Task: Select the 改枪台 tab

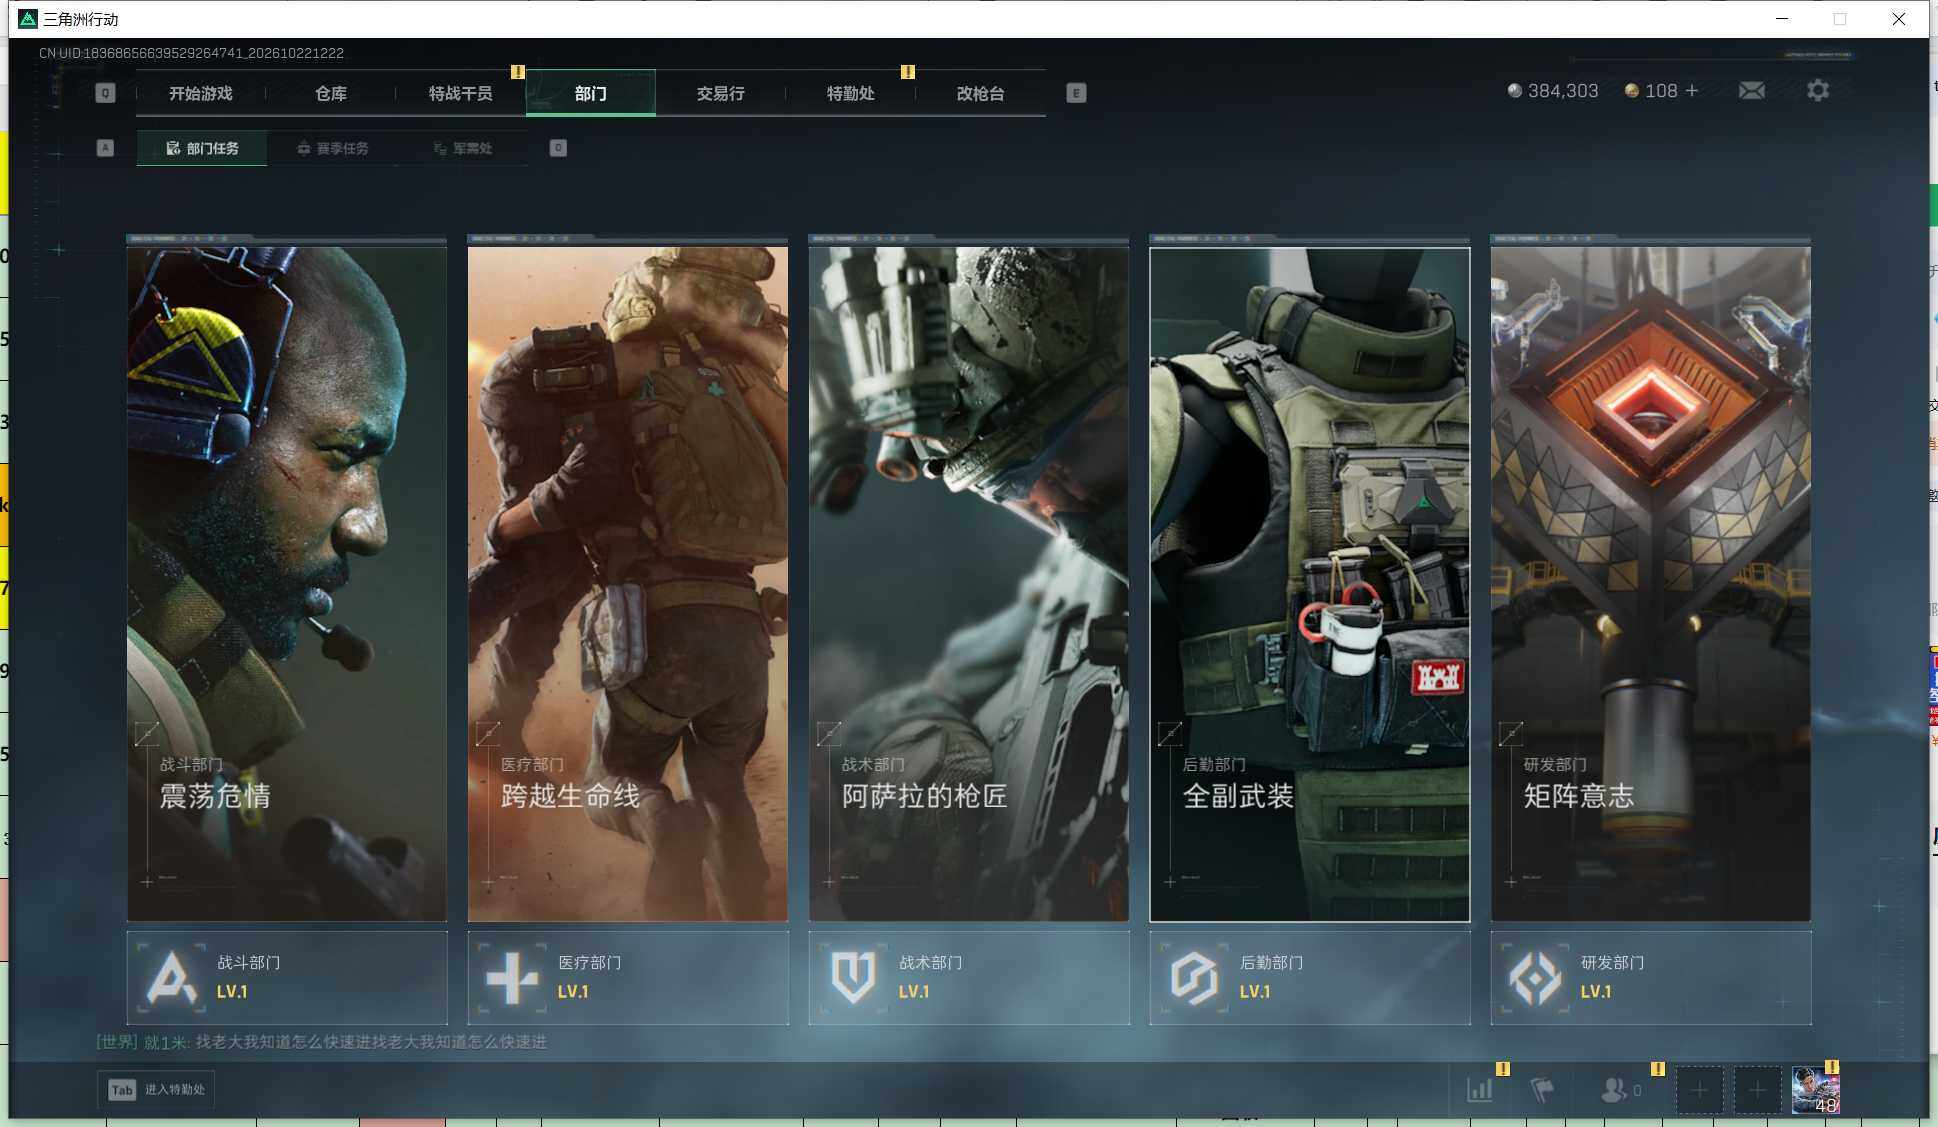Action: (980, 93)
